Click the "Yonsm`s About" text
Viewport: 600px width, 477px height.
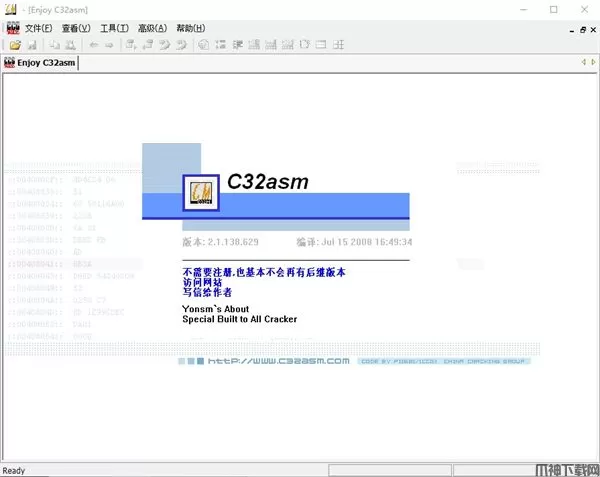215,309
